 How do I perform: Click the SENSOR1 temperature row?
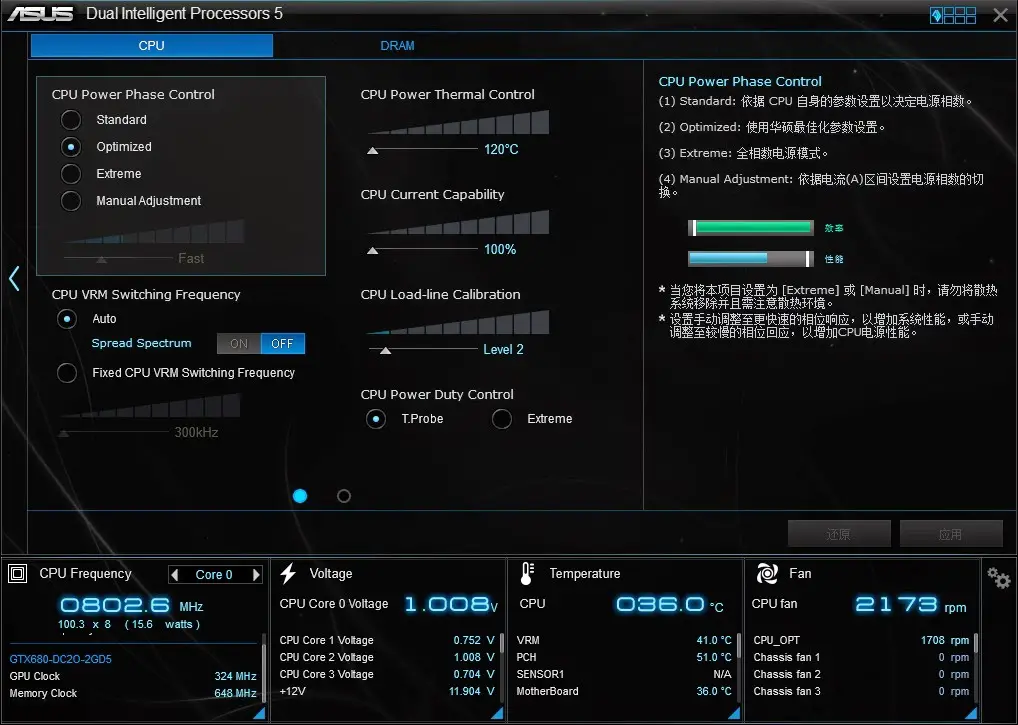624,674
